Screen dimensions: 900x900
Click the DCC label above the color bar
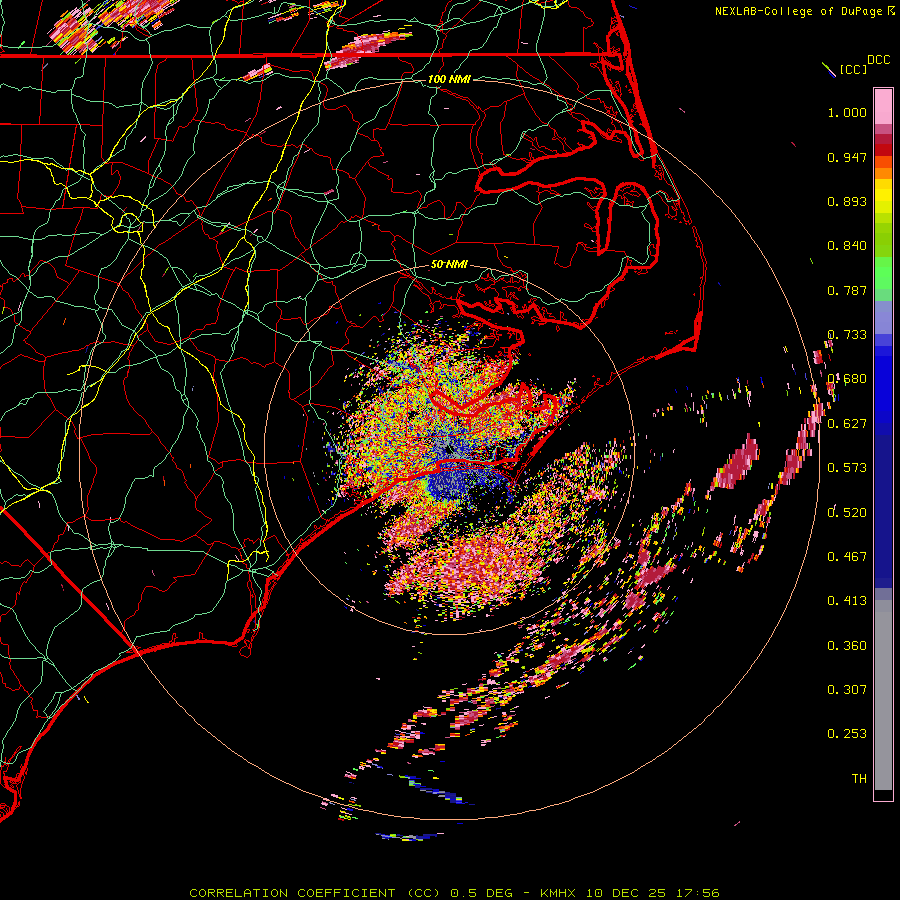tap(878, 60)
